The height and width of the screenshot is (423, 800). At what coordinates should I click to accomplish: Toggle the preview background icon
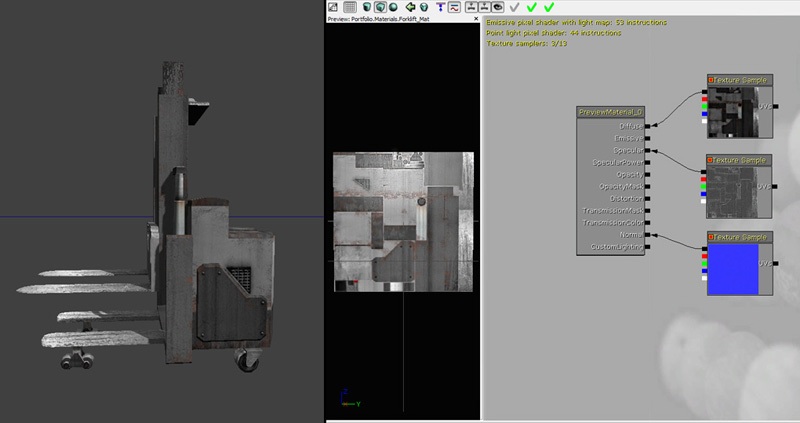point(334,7)
